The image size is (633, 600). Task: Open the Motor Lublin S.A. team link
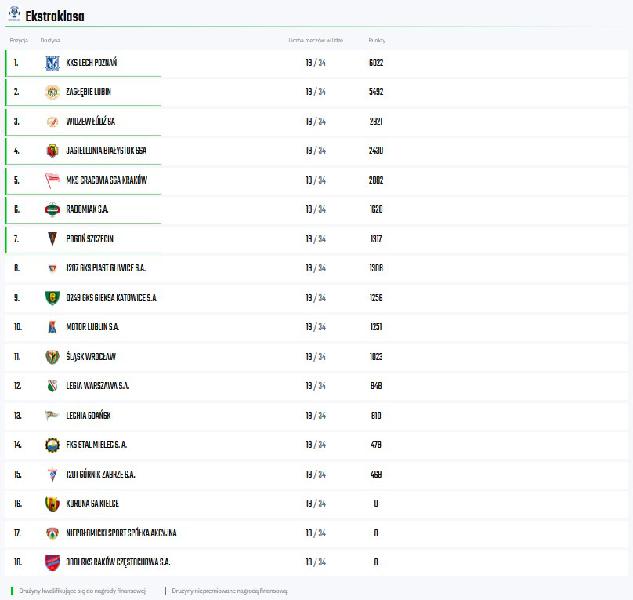tap(93, 327)
